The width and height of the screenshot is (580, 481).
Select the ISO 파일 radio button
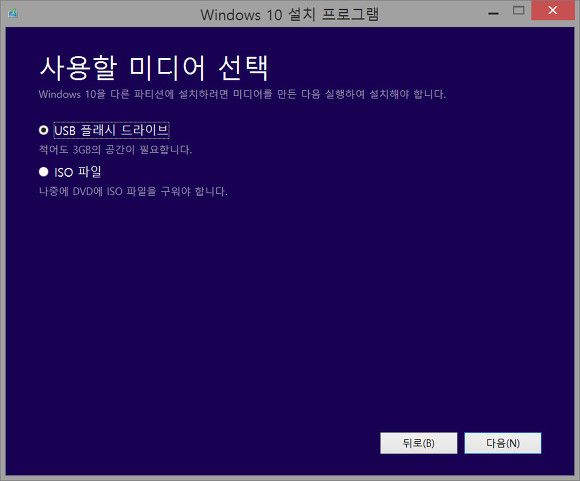44,172
